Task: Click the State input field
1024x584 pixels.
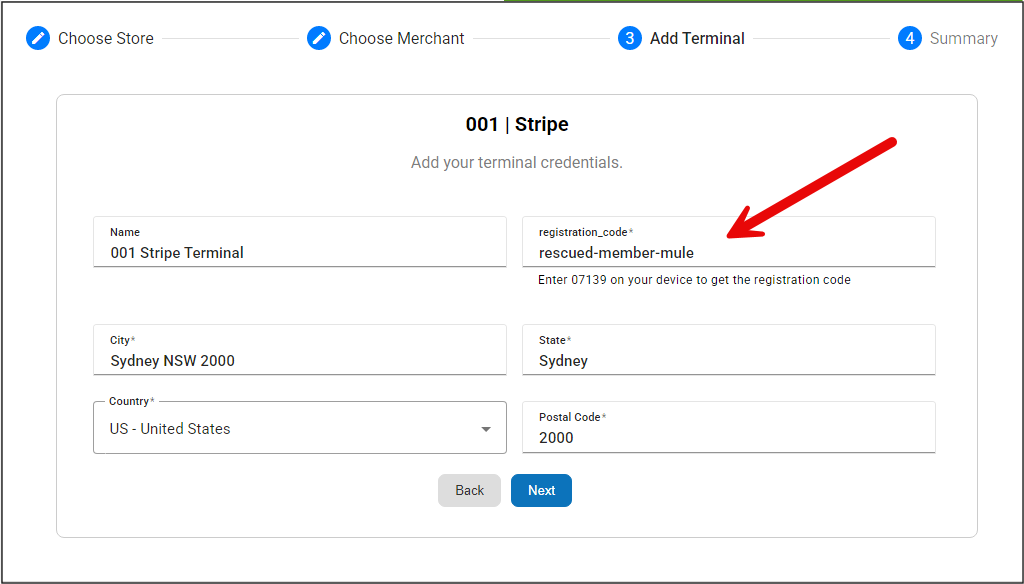Action: click(728, 361)
